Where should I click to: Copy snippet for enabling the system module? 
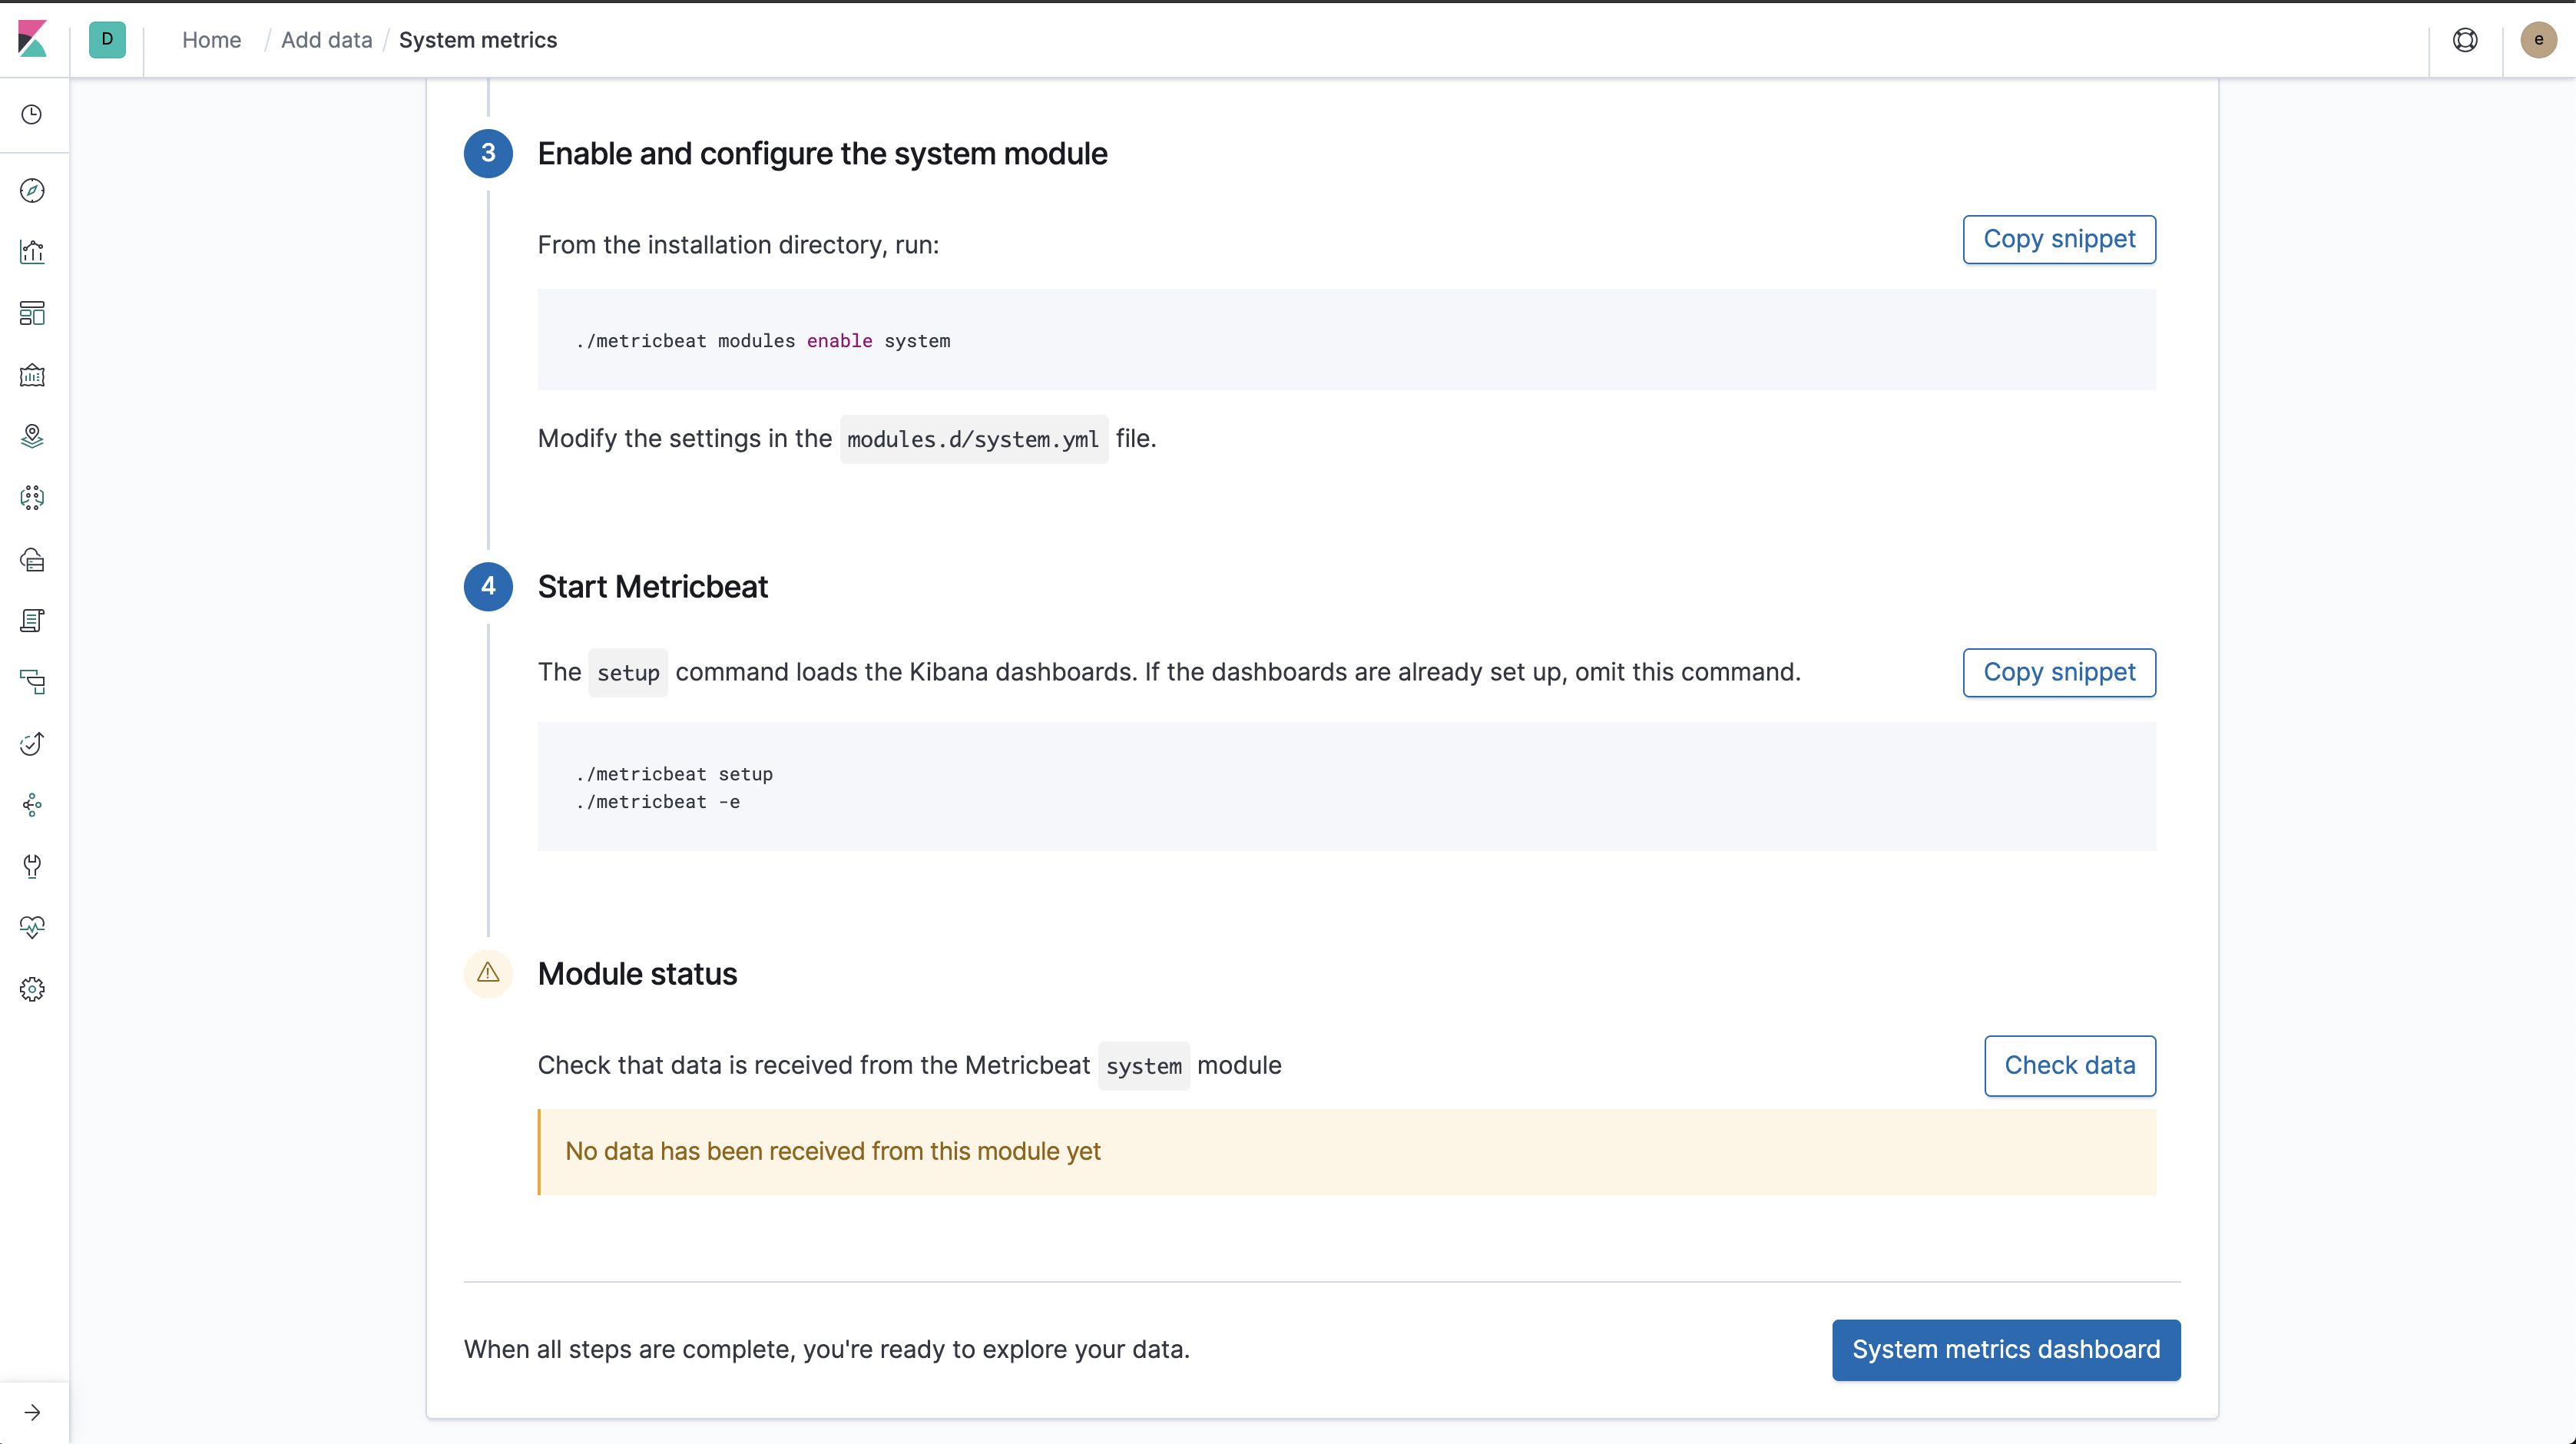tap(2059, 239)
